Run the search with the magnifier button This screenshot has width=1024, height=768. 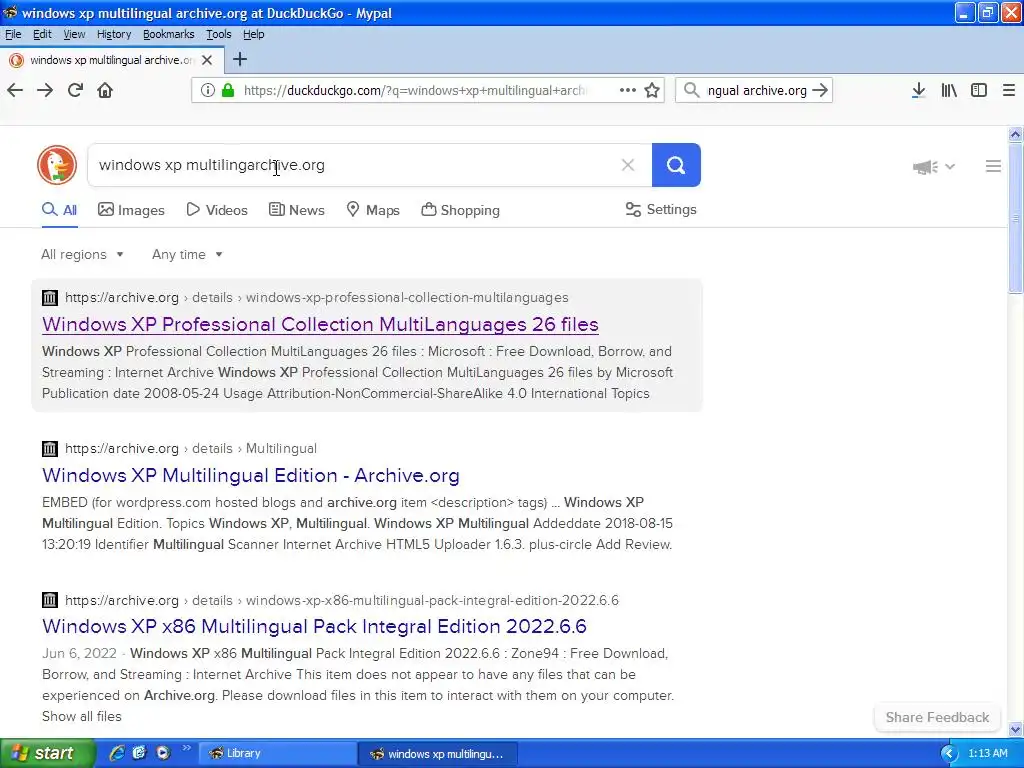click(x=676, y=165)
